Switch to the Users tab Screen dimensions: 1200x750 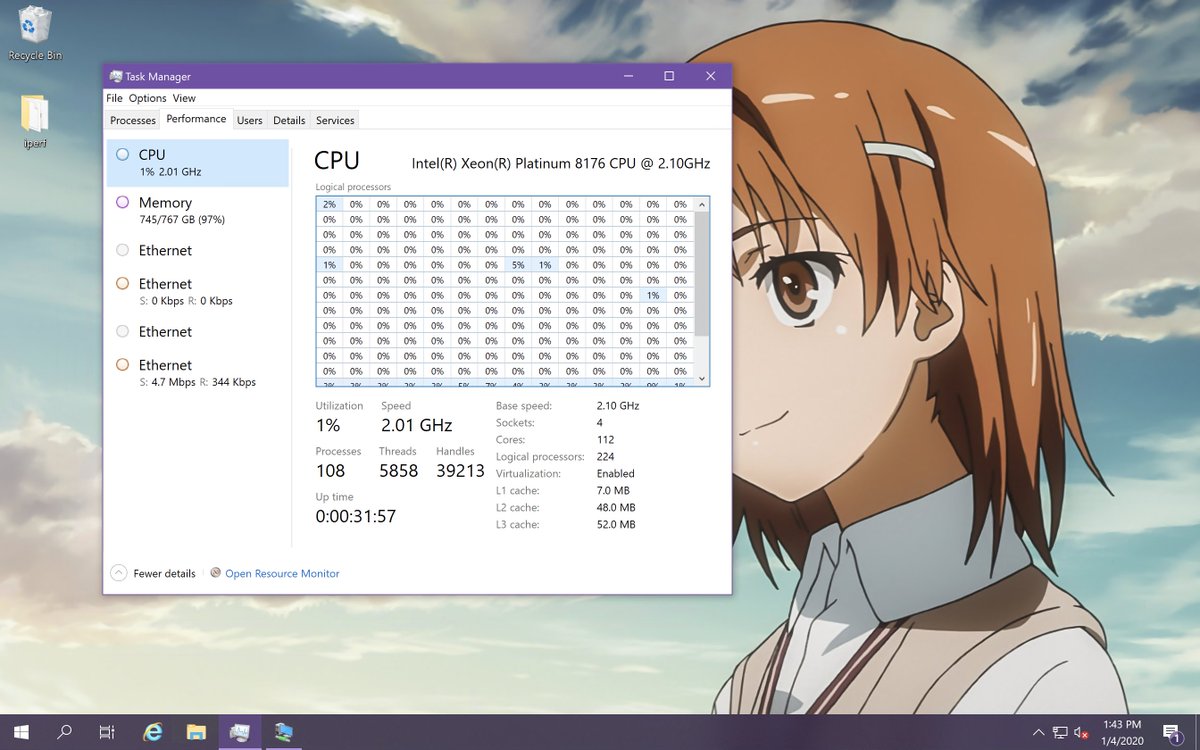(250, 120)
